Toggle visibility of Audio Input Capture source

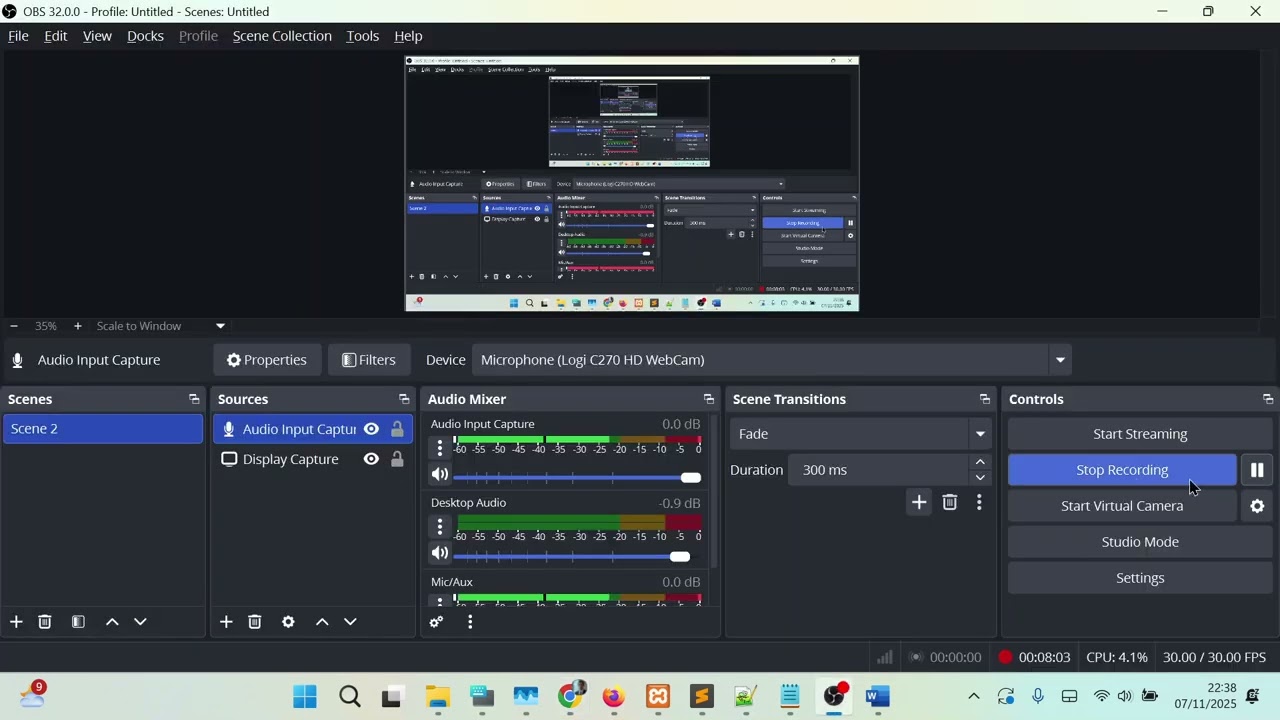point(371,429)
